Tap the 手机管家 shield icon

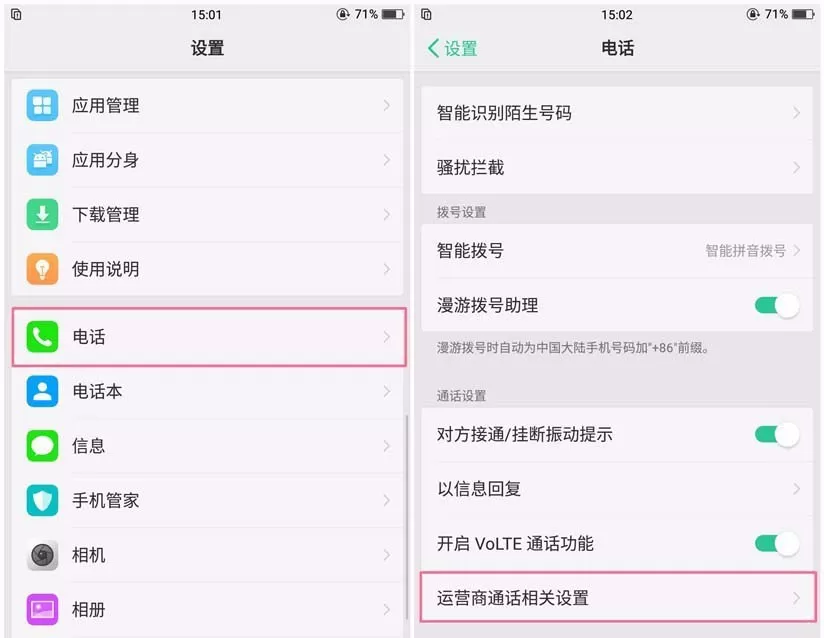pyautogui.click(x=42, y=500)
